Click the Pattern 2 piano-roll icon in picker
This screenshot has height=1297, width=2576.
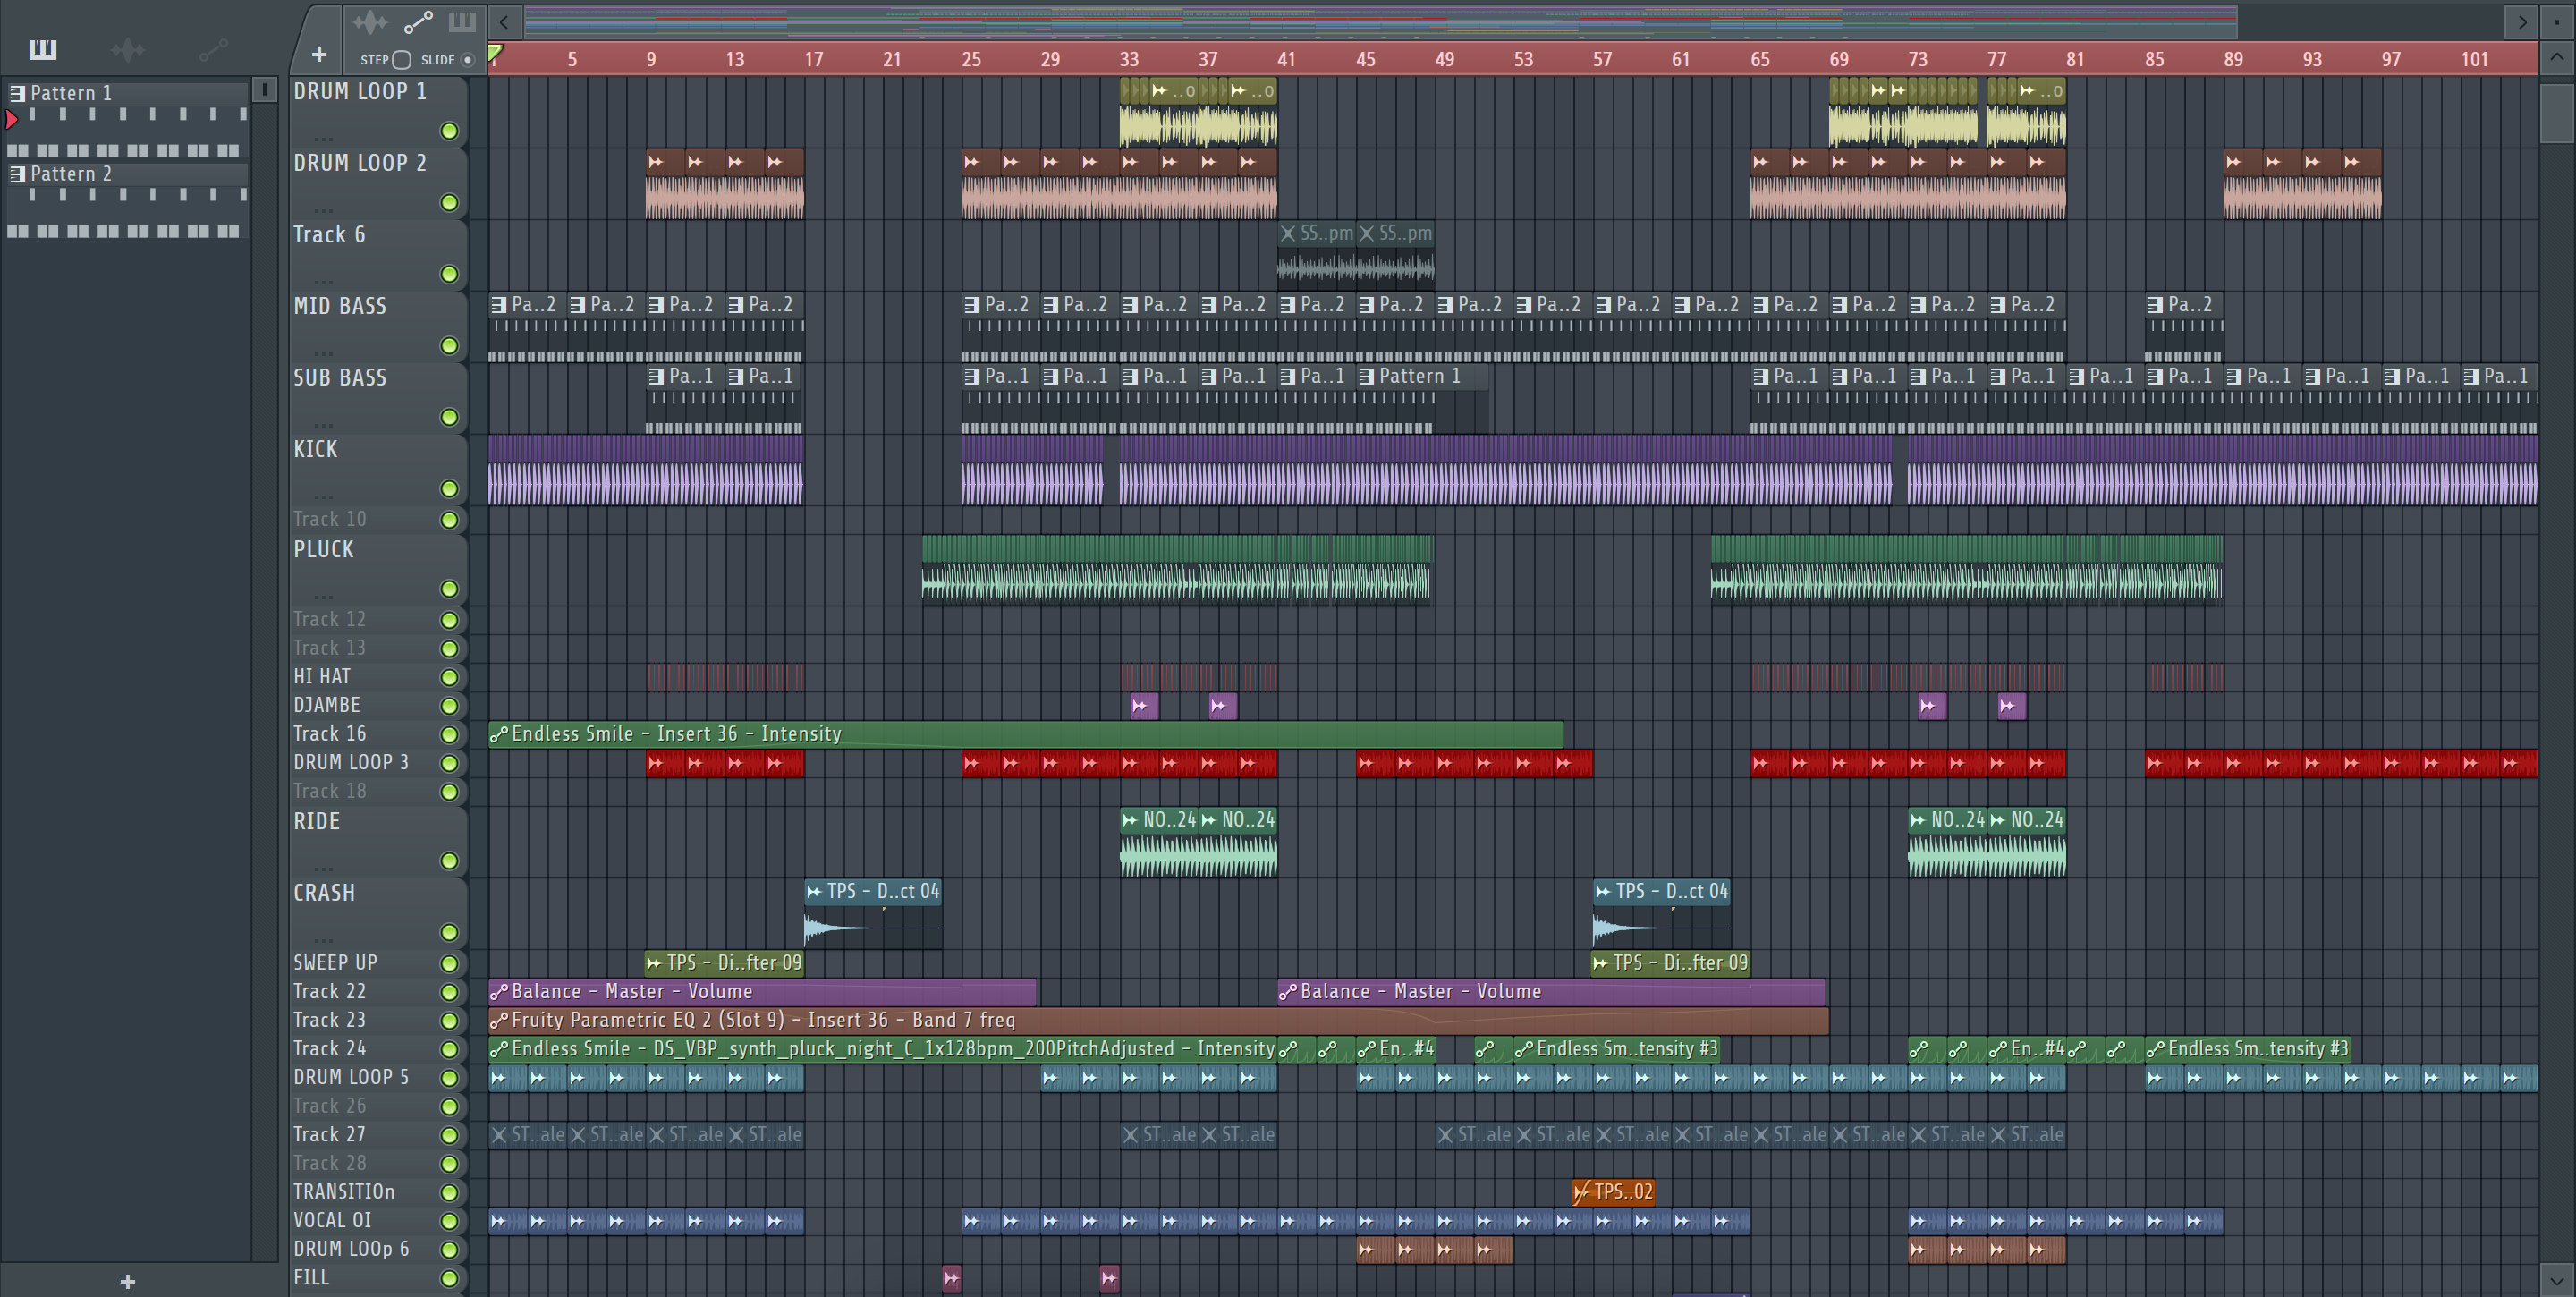pos(17,174)
